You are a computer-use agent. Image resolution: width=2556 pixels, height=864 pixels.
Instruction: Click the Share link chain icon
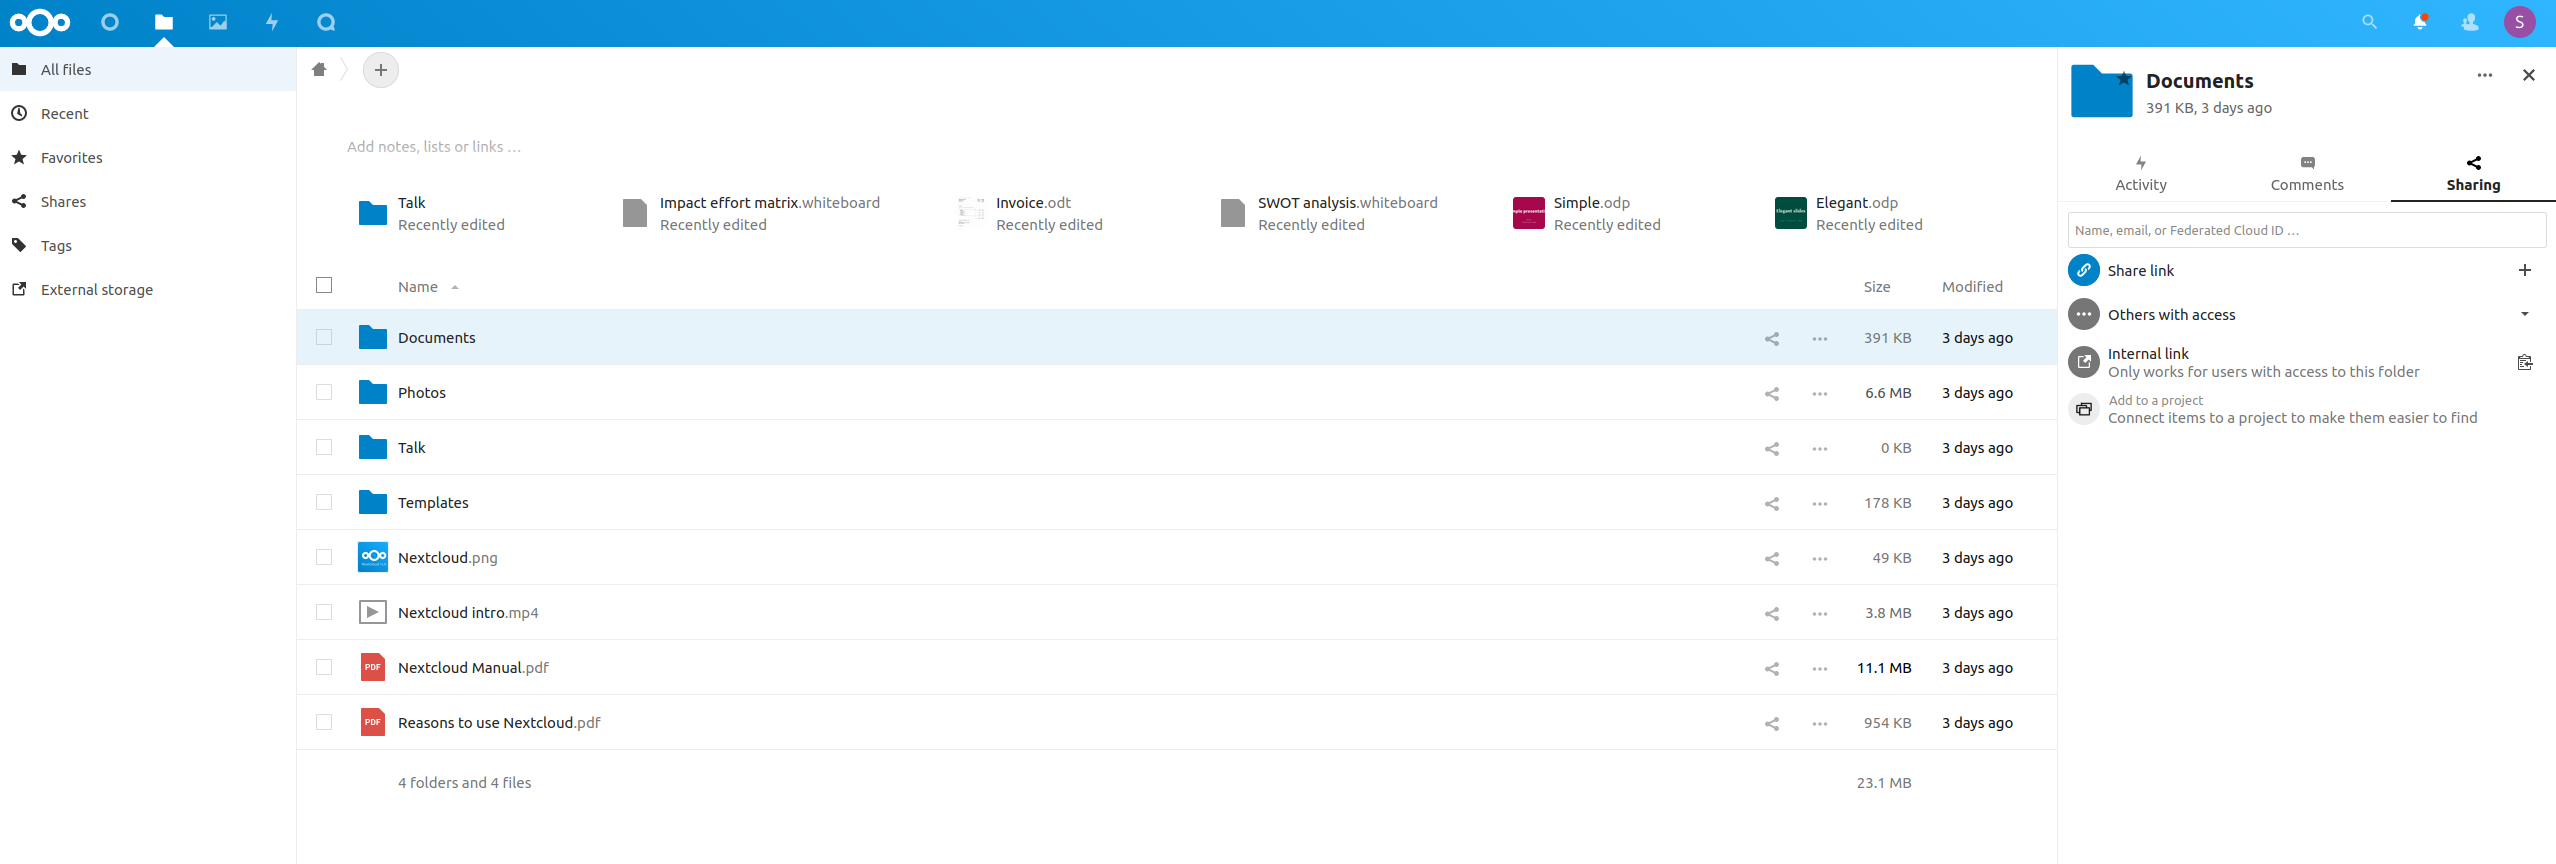(x=2084, y=270)
